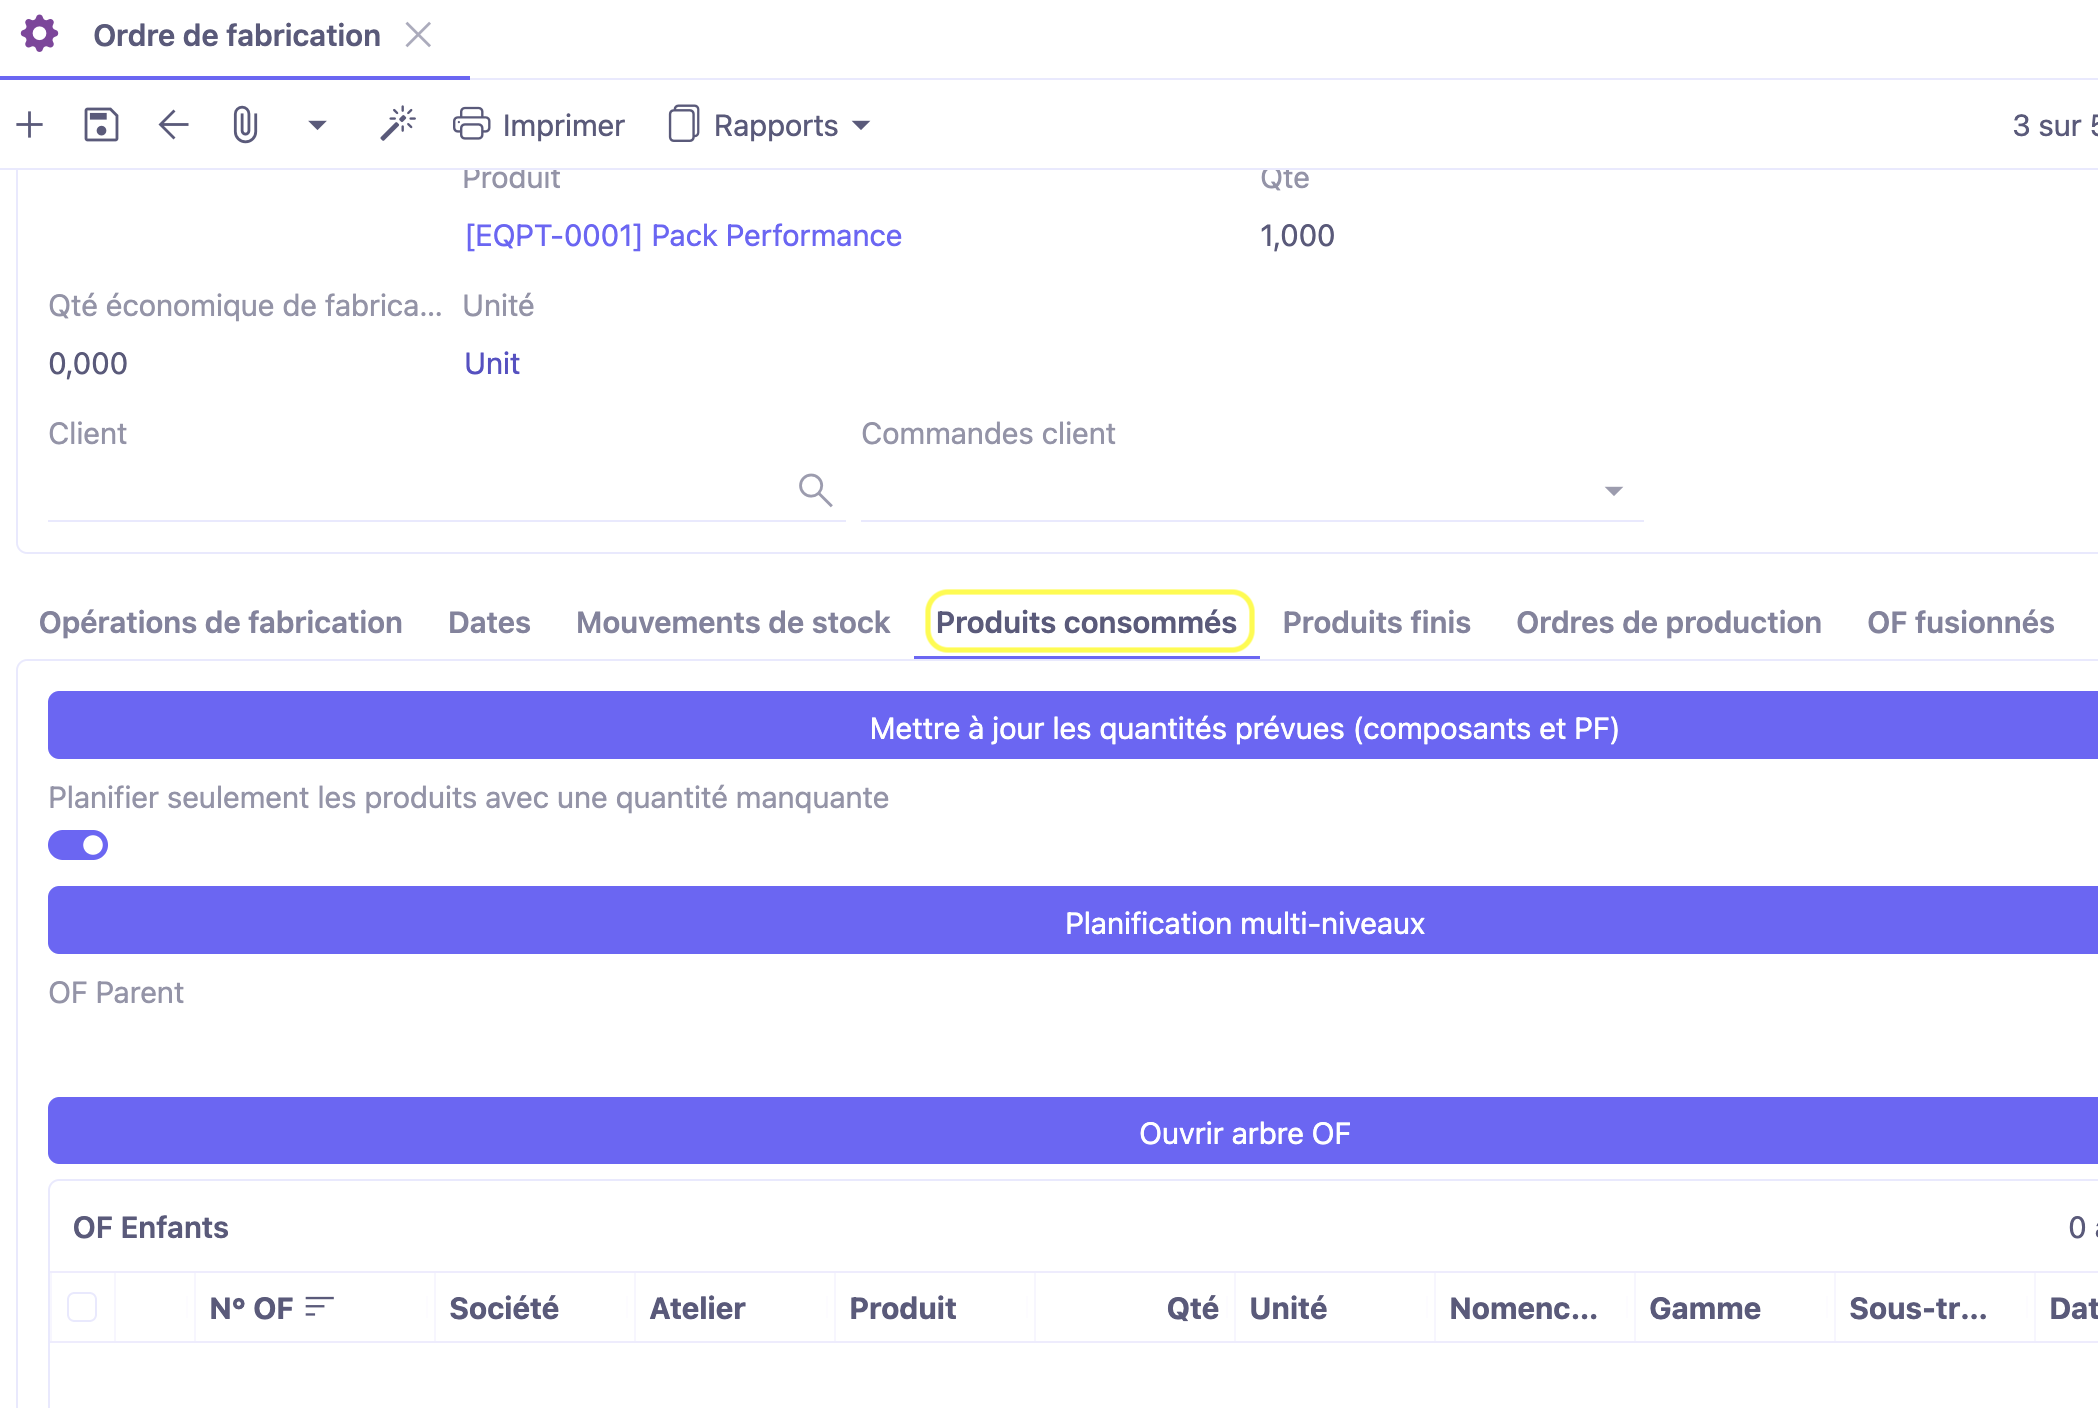Click the plus icon to create new record

pos(30,125)
